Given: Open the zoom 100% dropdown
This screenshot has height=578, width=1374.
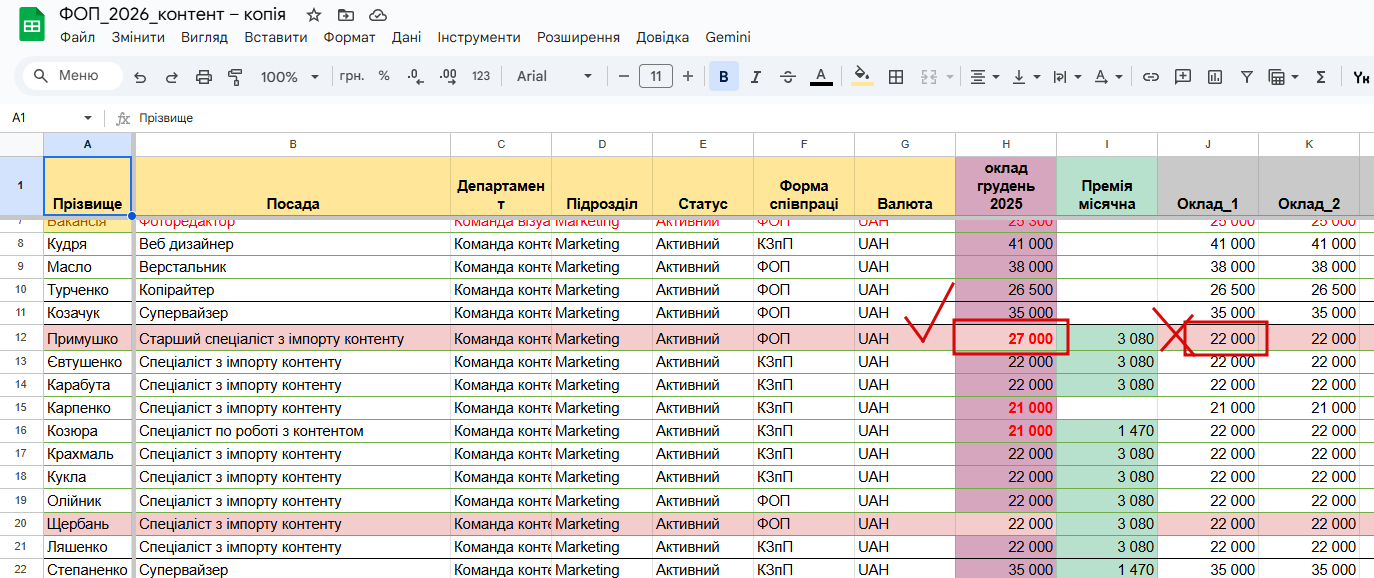Looking at the screenshot, I should [x=289, y=77].
